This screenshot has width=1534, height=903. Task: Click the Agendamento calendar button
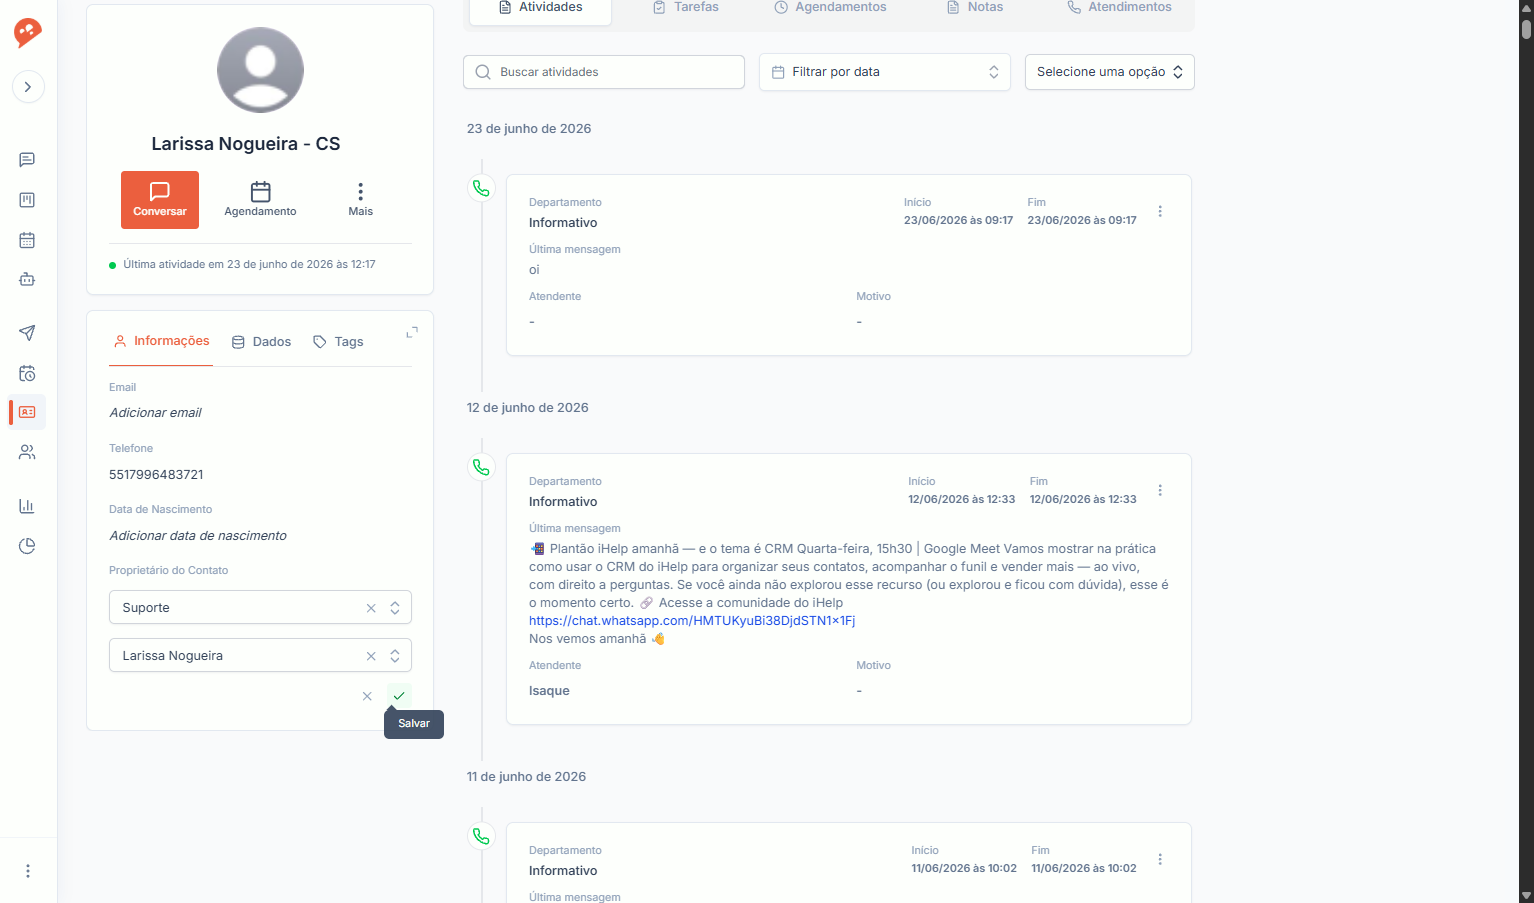260,200
